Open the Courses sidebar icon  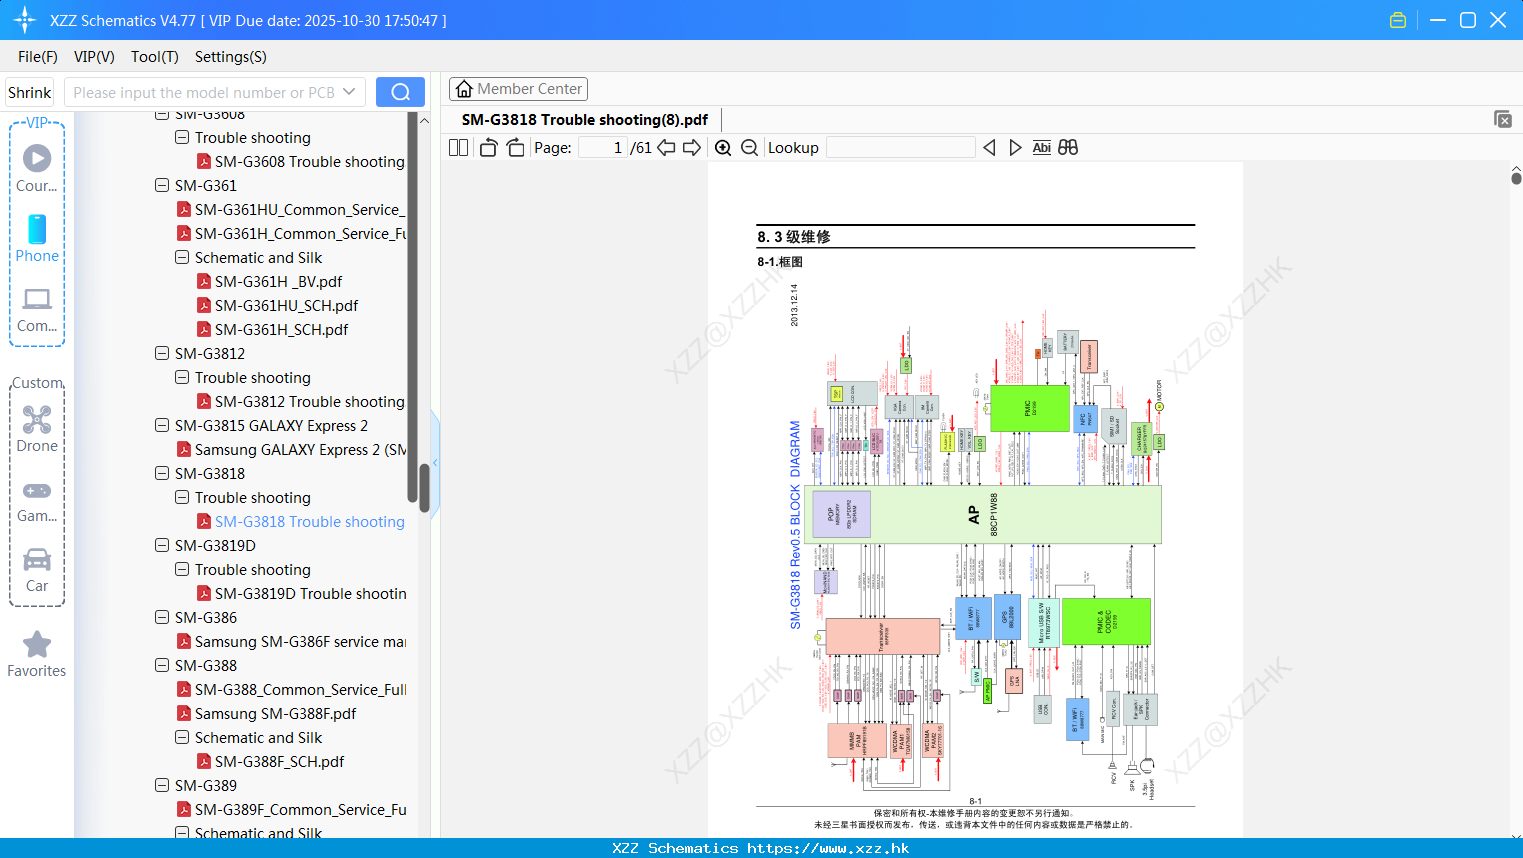pyautogui.click(x=37, y=167)
